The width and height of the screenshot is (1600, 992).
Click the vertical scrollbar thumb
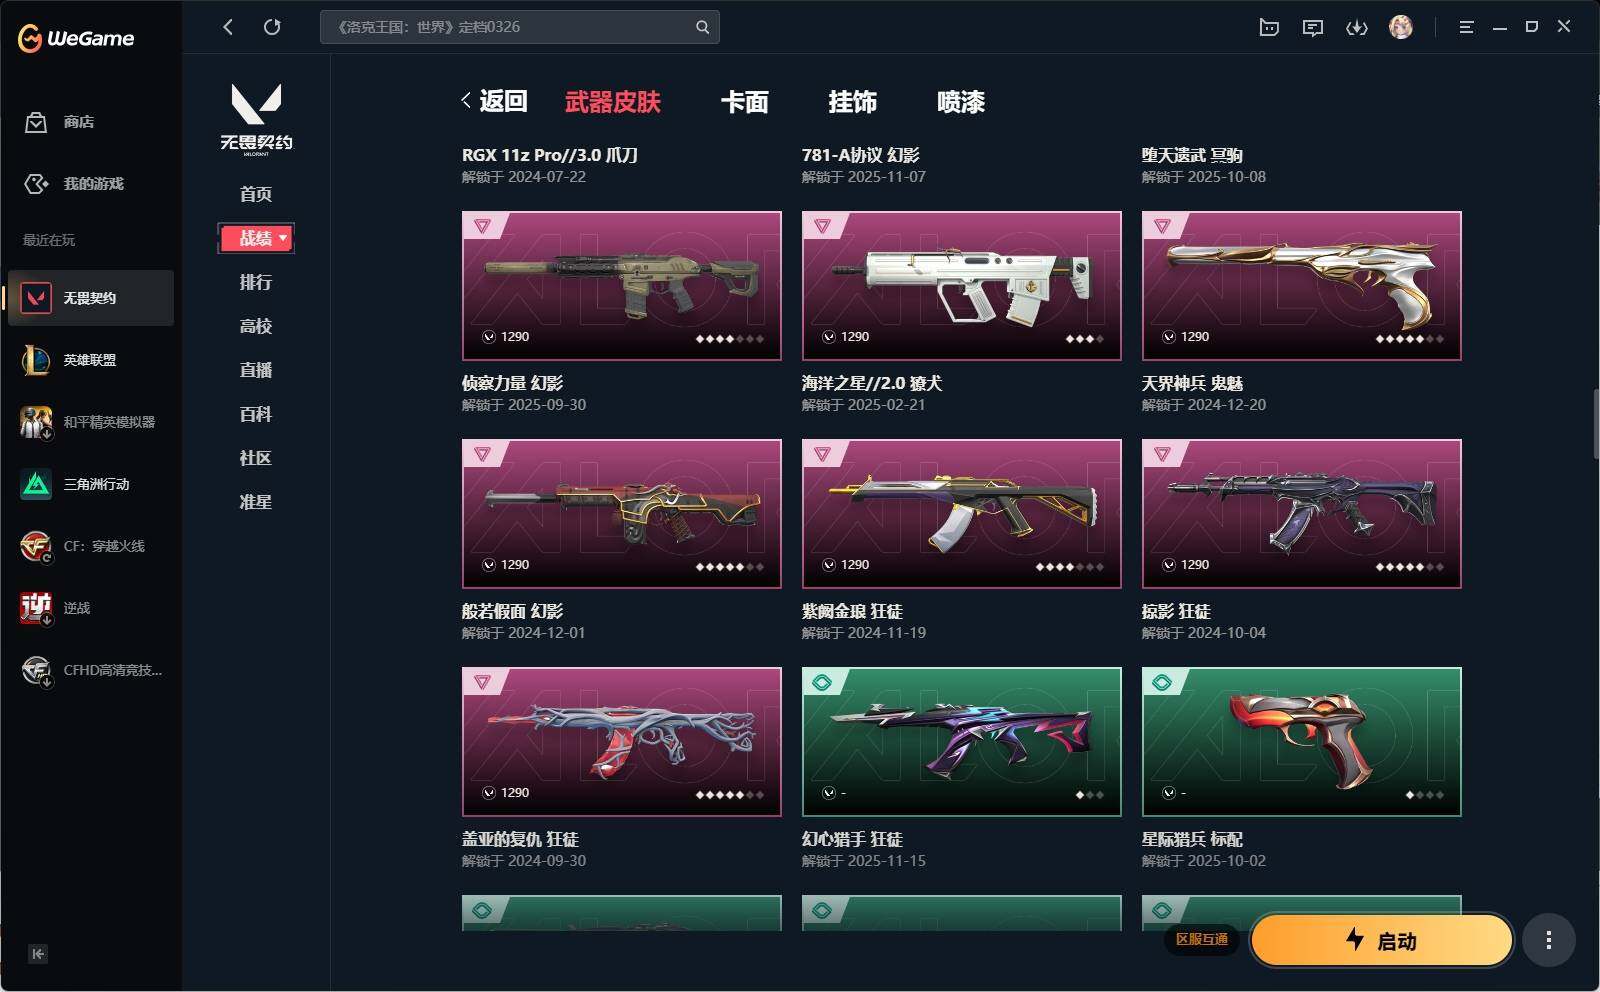tap(1595, 424)
